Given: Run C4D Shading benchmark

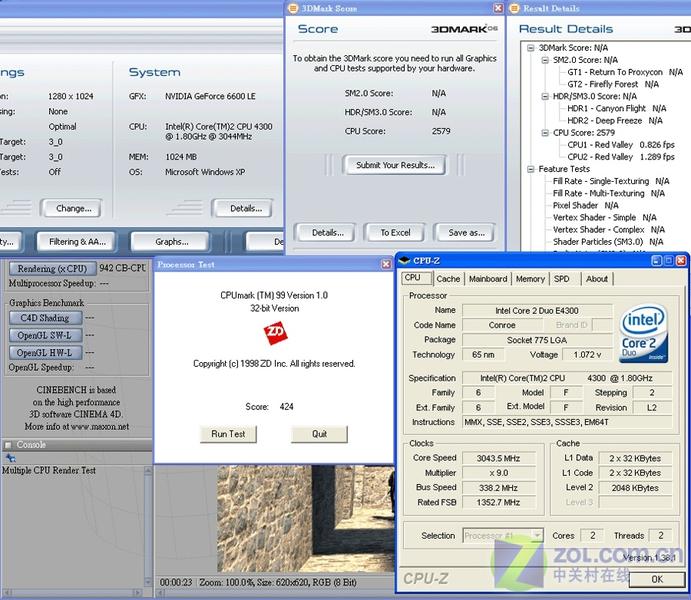Looking at the screenshot, I should click(45, 318).
